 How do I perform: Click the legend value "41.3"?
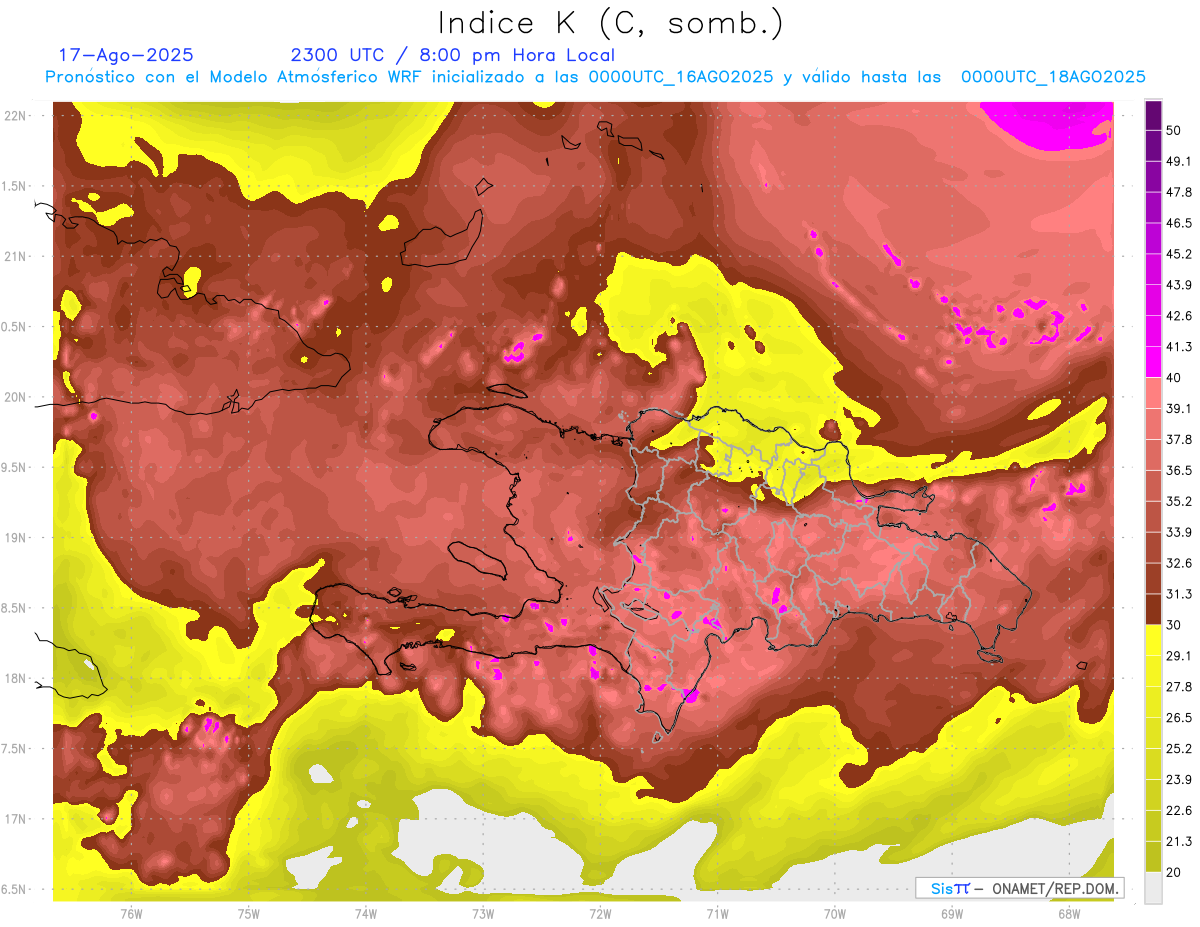(x=1179, y=347)
